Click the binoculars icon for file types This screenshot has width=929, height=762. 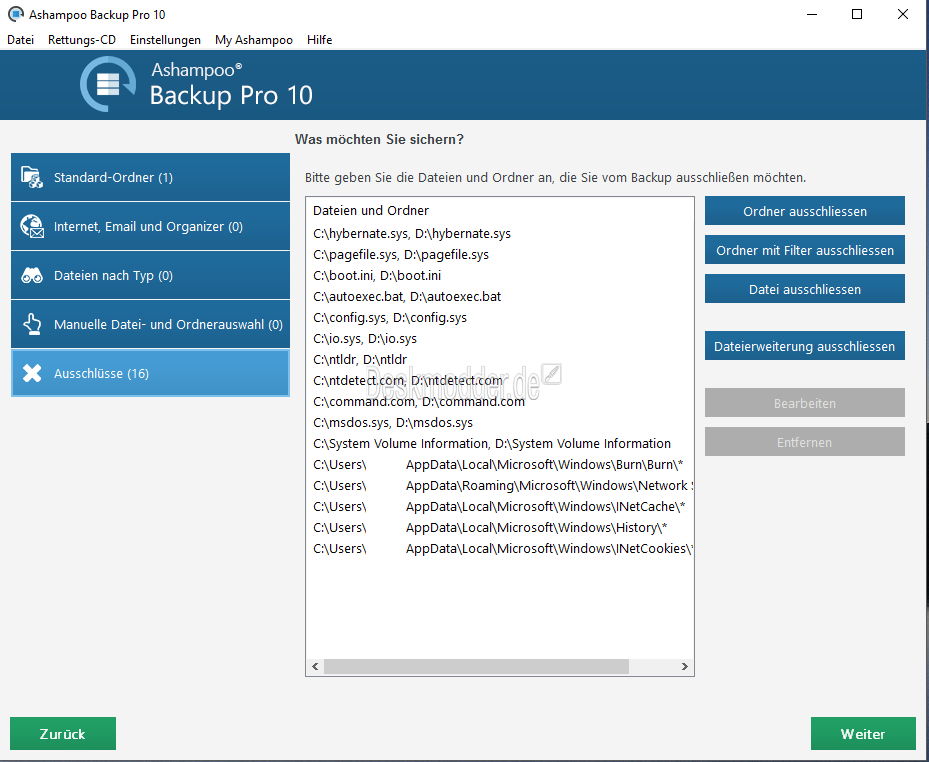(31, 276)
